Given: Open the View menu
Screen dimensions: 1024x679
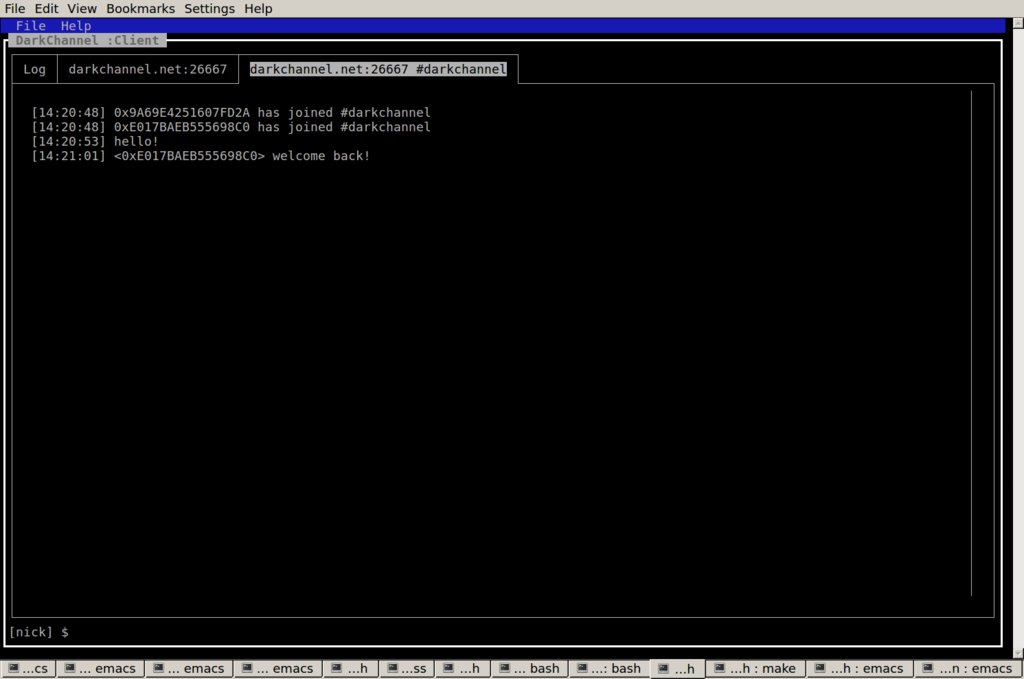Looking at the screenshot, I should pyautogui.click(x=82, y=8).
